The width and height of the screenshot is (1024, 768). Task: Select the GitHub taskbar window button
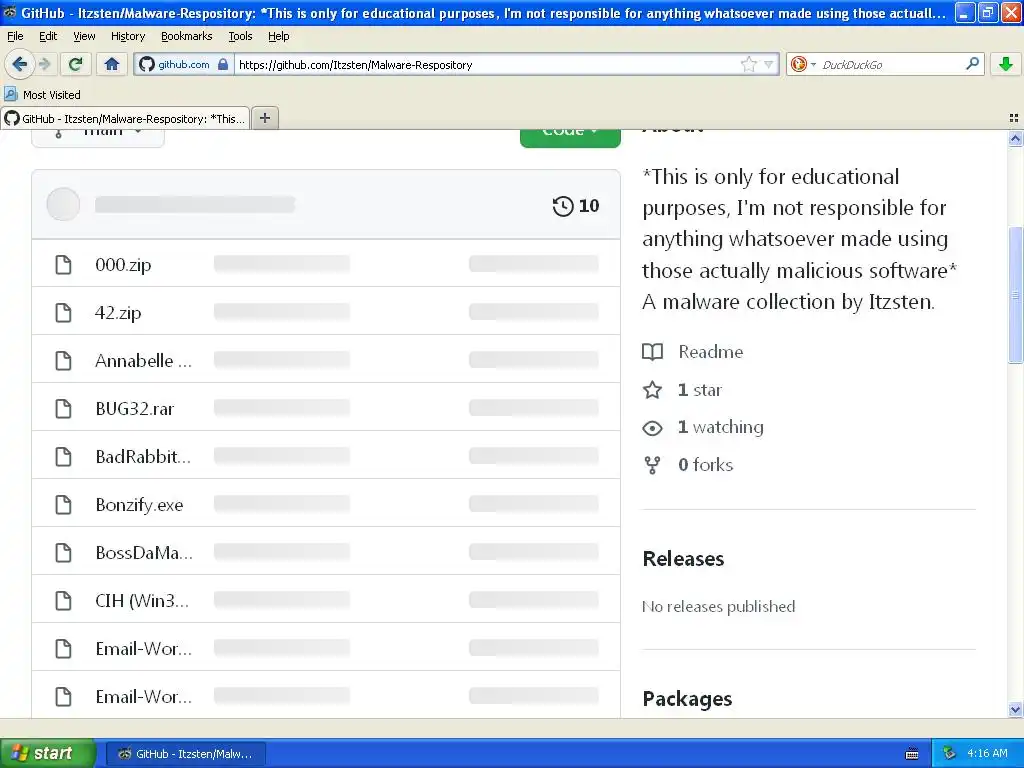coord(185,754)
